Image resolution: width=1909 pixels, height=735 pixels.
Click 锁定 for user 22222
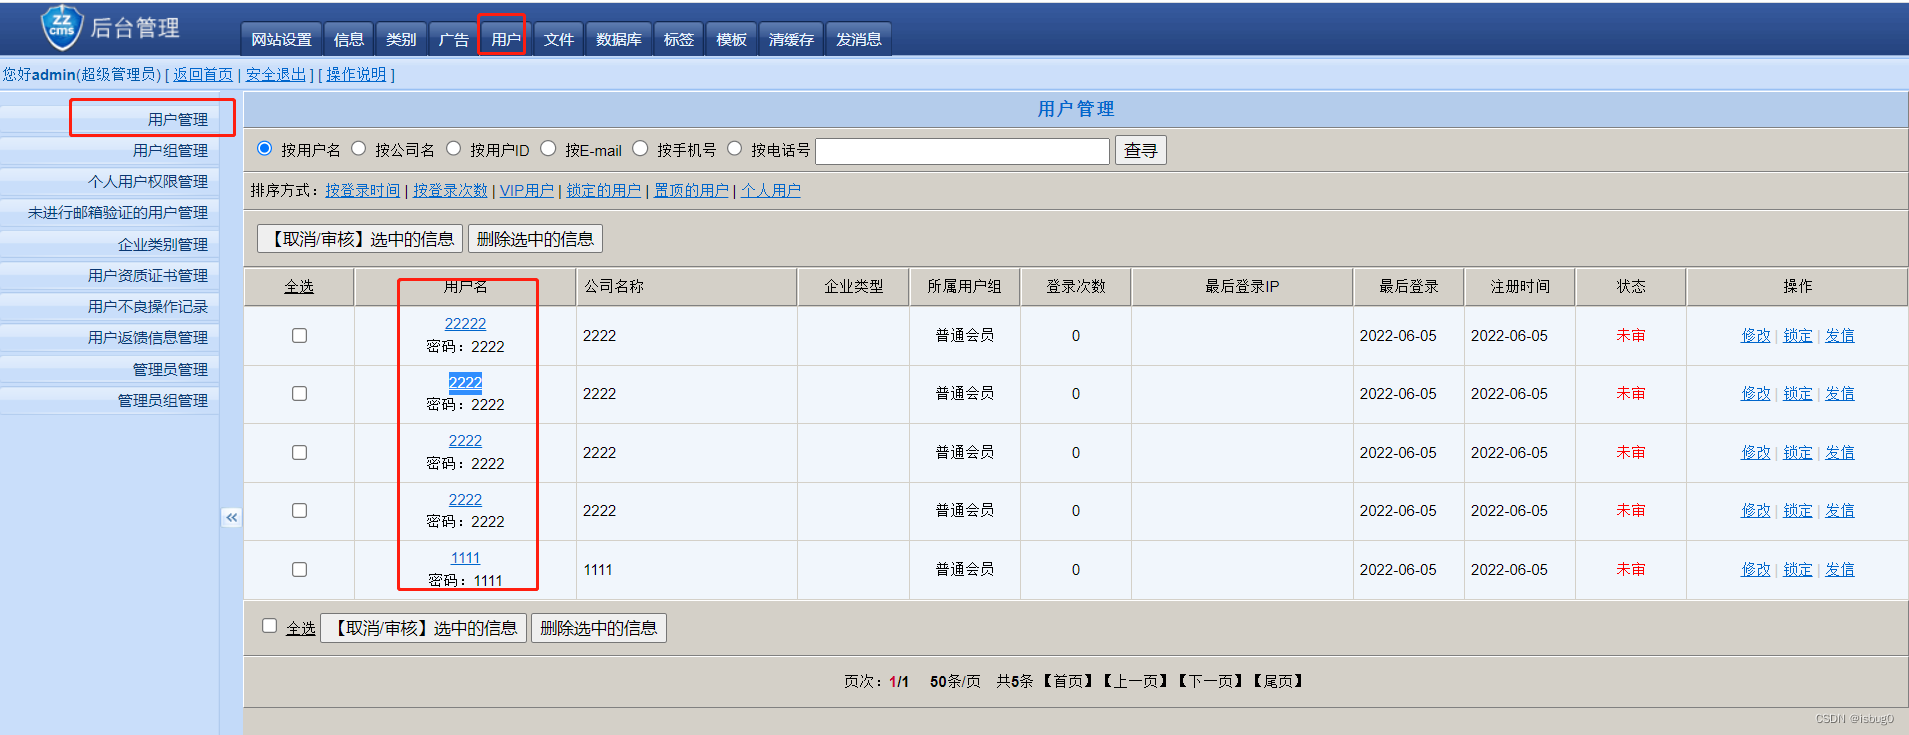[1798, 336]
